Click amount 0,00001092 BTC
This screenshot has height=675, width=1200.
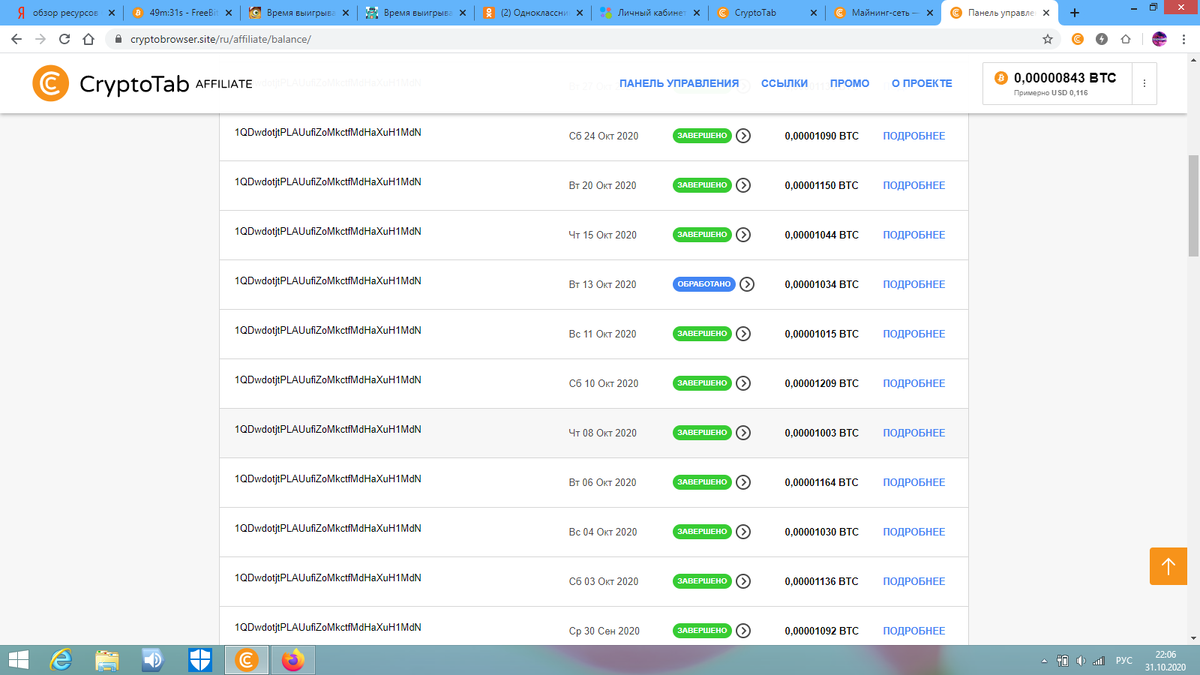coord(821,631)
